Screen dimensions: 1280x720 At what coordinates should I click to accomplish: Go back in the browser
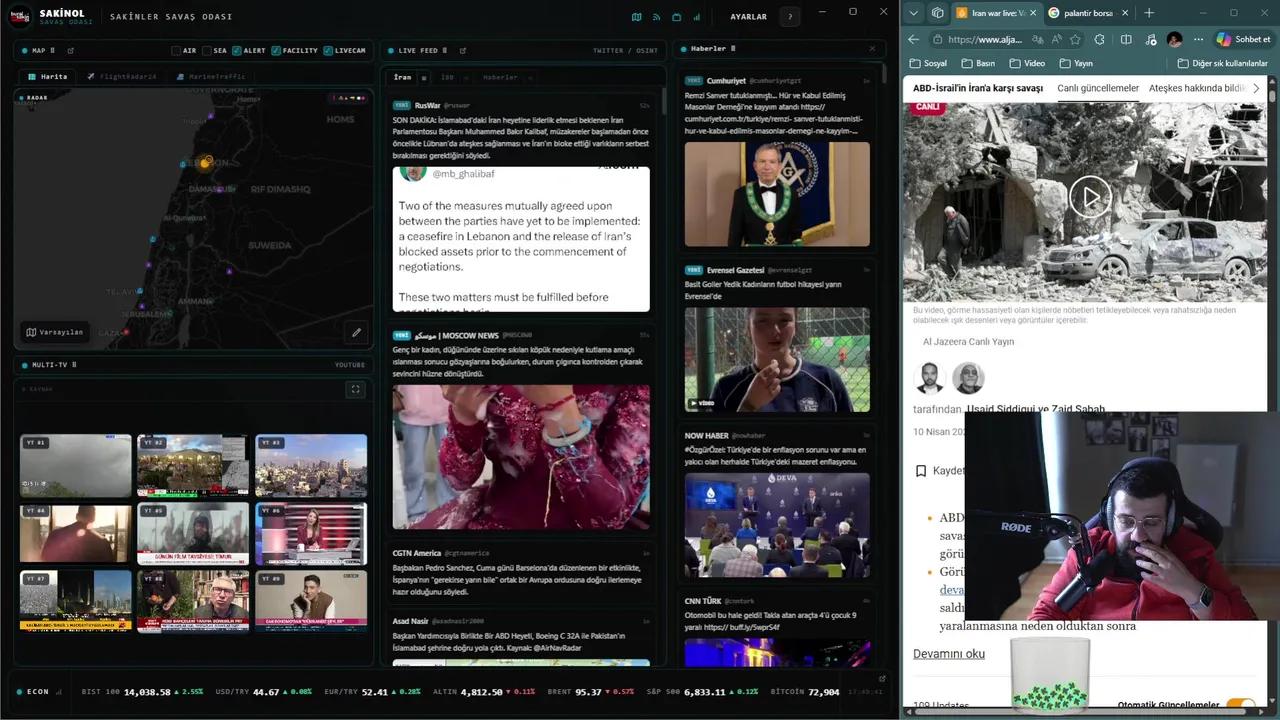pyautogui.click(x=914, y=39)
